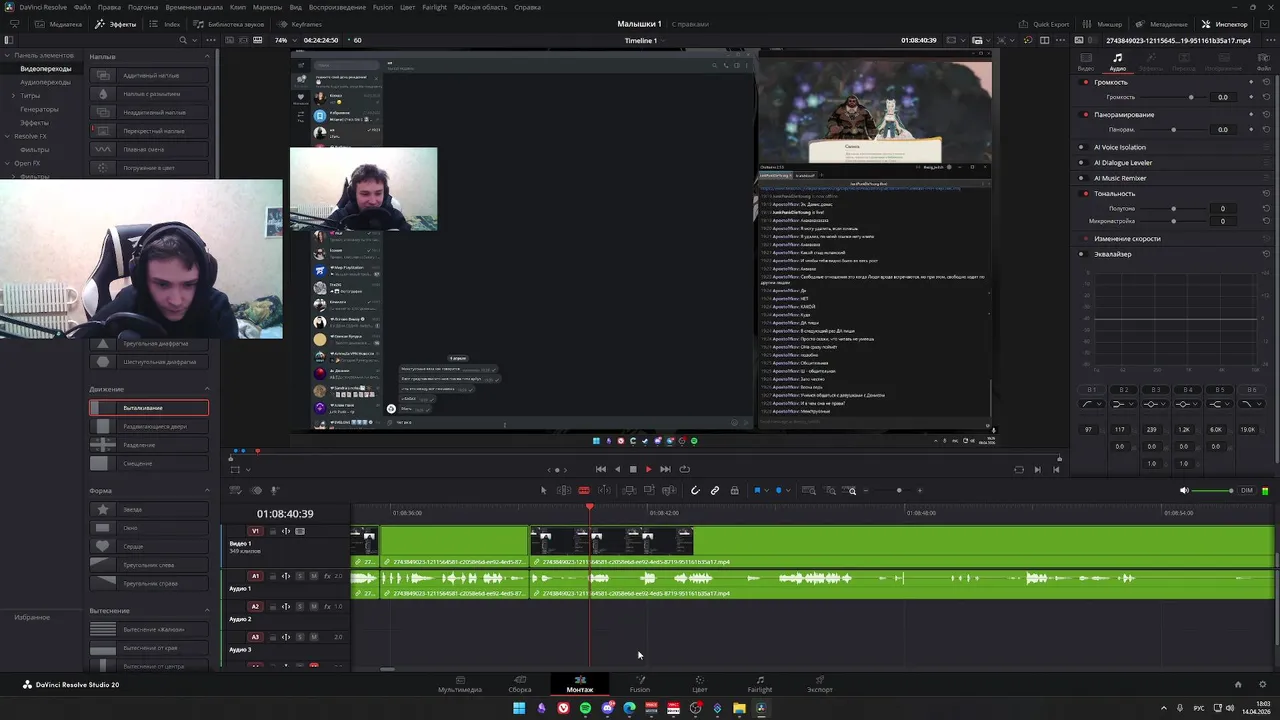
Task: Open the Keyframes panel
Action: coord(299,24)
